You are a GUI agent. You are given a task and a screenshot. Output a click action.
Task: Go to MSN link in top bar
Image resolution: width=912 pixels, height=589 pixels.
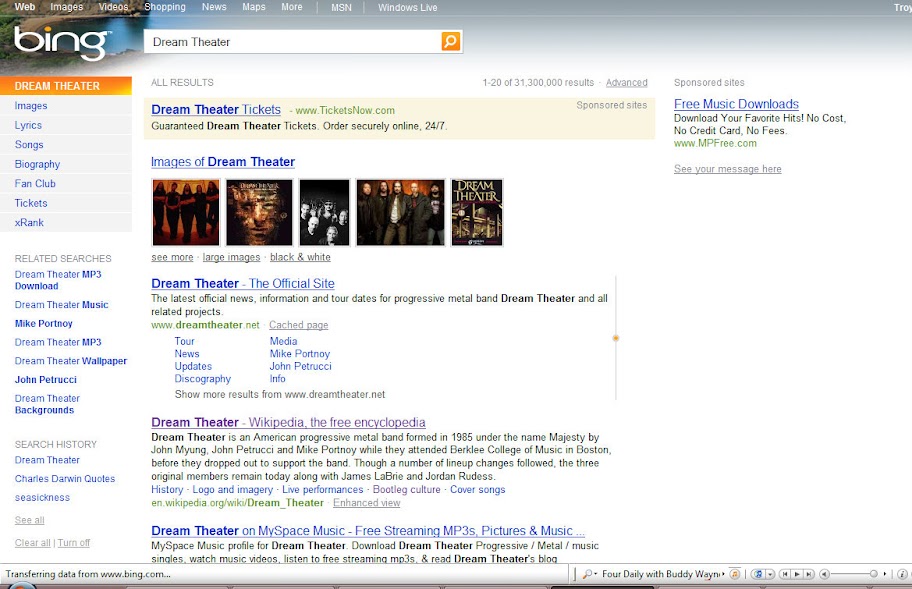pyautogui.click(x=341, y=8)
